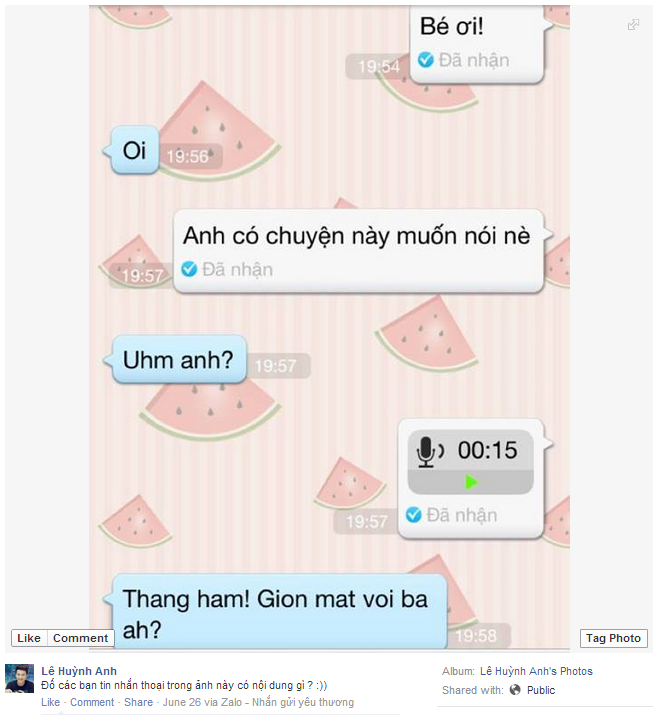Viewport: 661px width, 715px height.
Task: Click the Tag Photo button
Action: 613,638
